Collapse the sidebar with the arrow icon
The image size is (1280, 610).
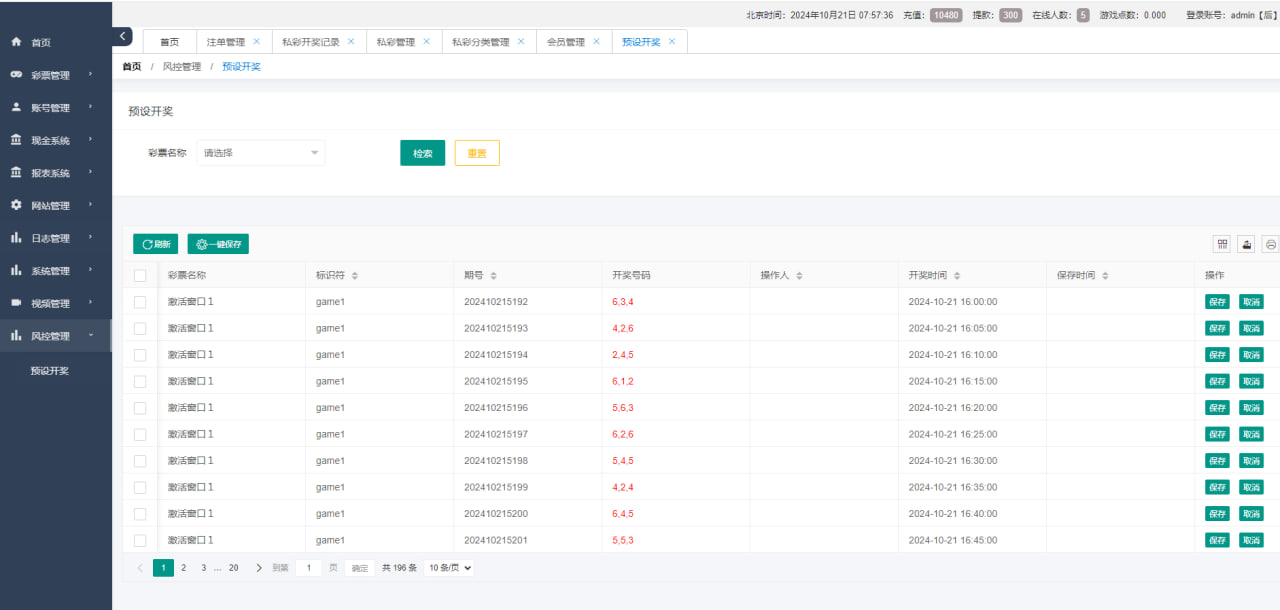(122, 36)
